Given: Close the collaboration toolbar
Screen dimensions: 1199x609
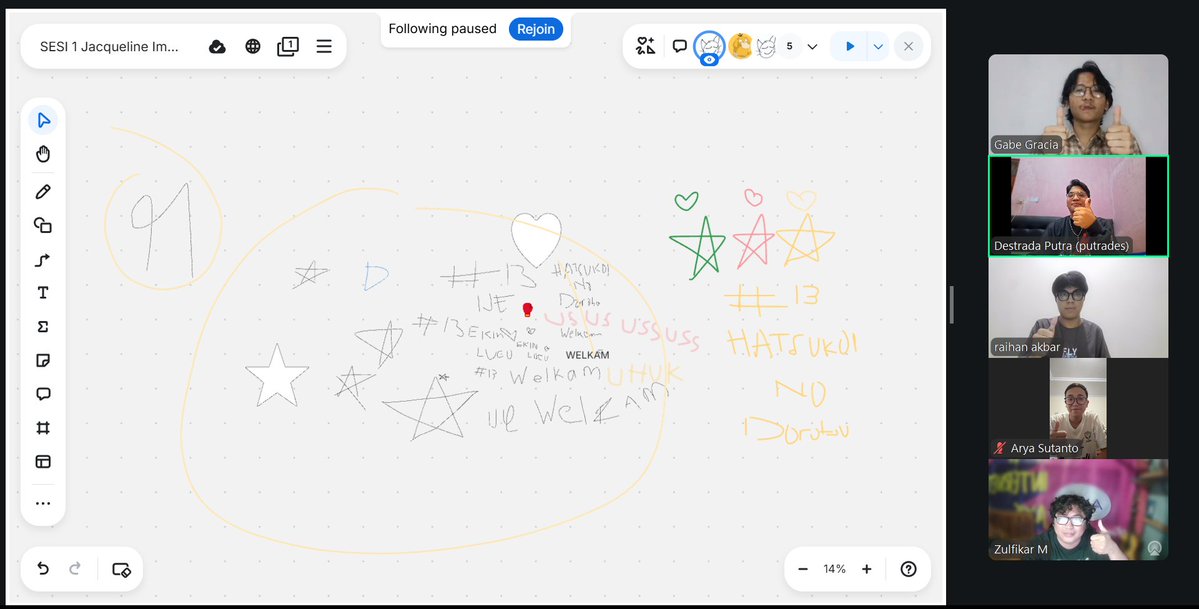Looking at the screenshot, I should [908, 47].
